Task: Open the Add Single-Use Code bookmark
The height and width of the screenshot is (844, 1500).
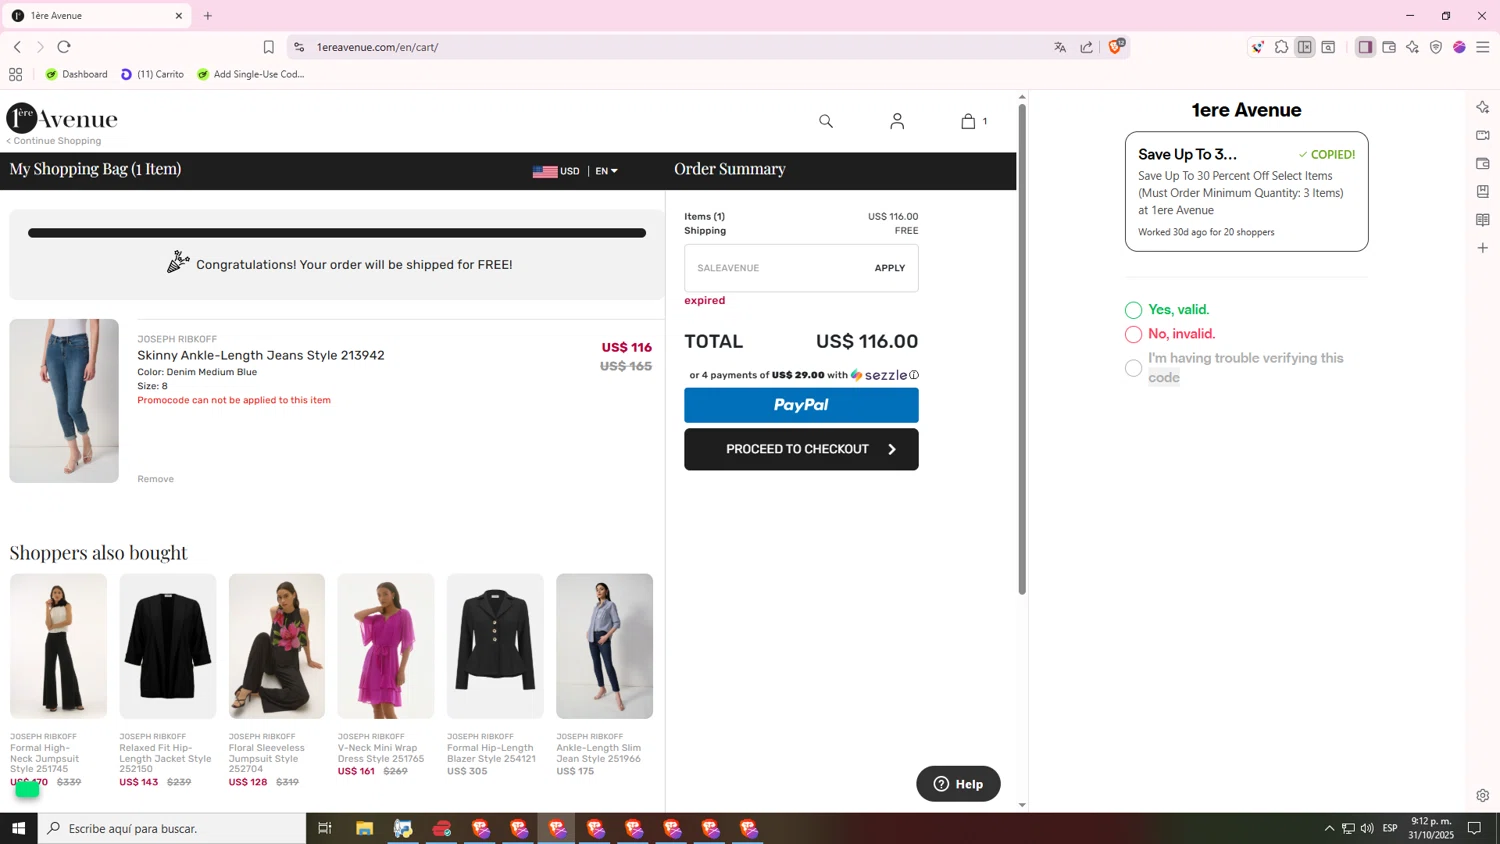Action: [251, 74]
